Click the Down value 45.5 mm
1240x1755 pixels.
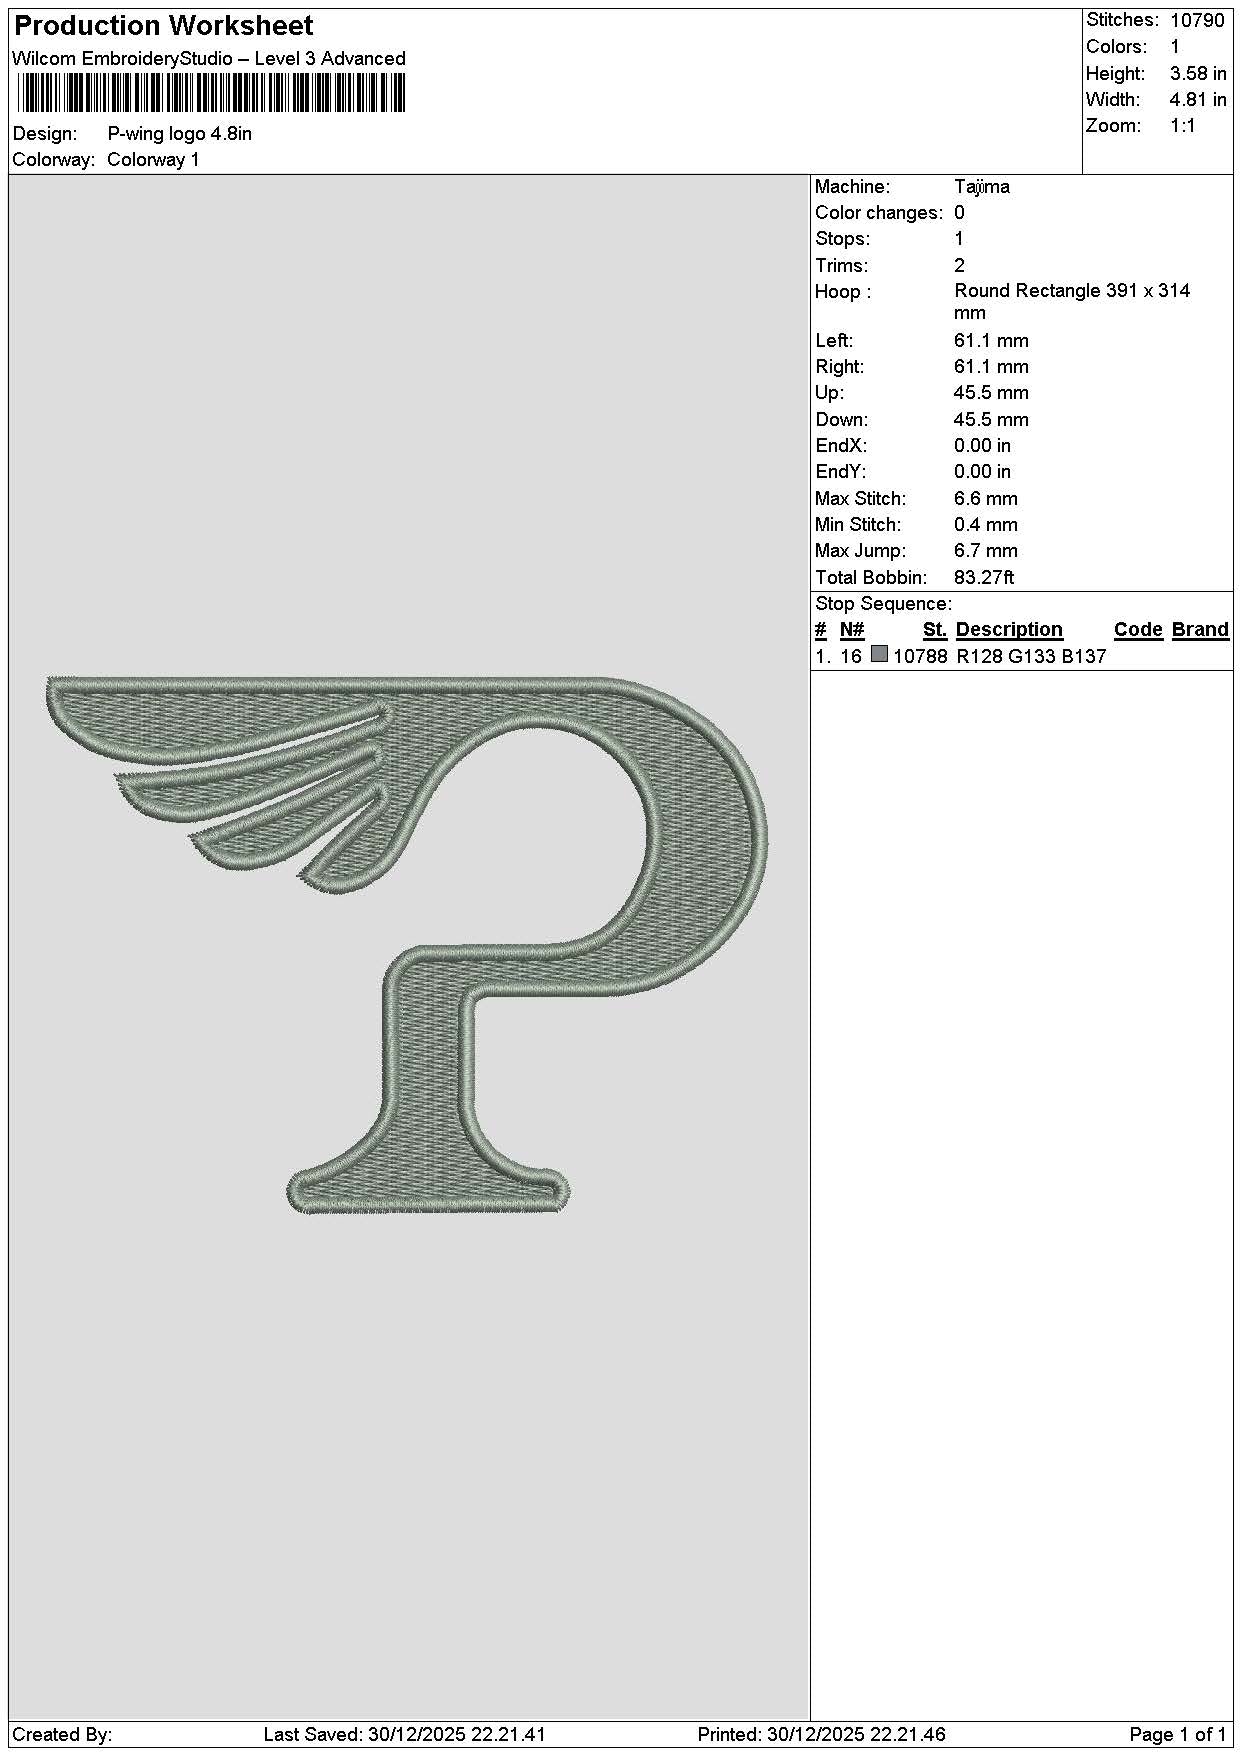click(991, 420)
